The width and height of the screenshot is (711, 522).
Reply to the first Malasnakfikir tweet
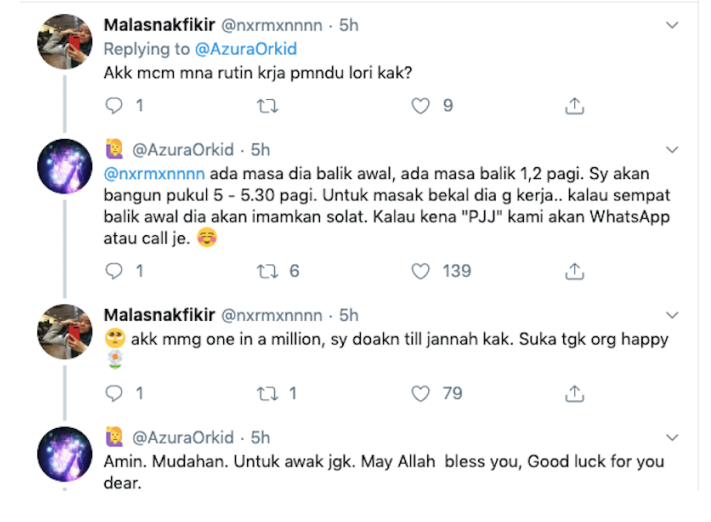(114, 106)
